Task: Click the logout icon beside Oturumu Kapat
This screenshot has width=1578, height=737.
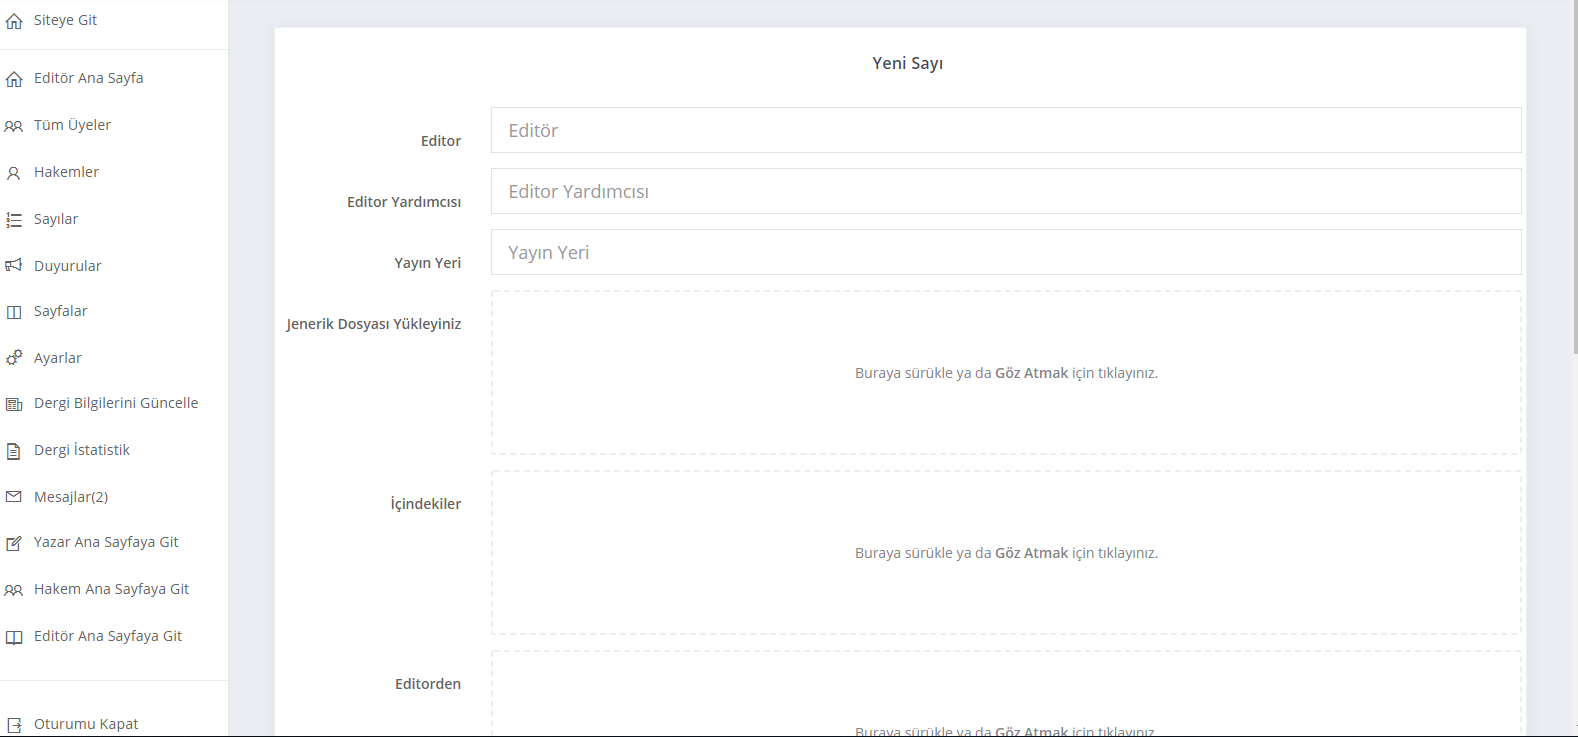Action: click(14, 725)
